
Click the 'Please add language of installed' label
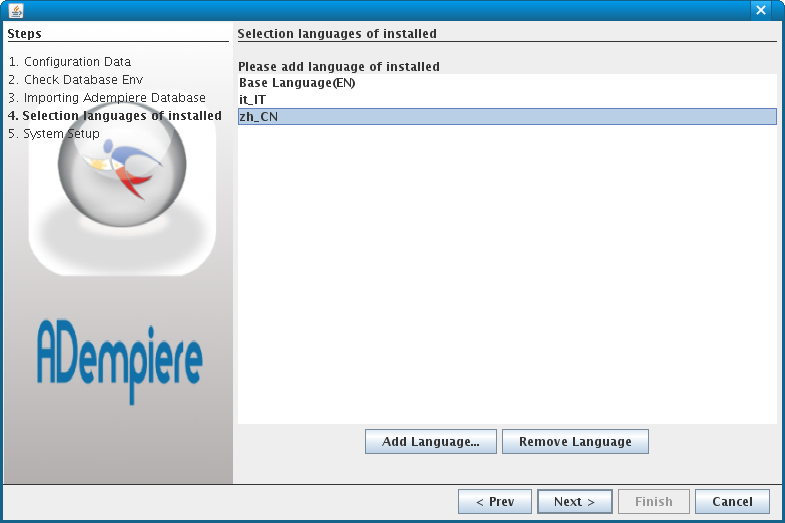(339, 67)
